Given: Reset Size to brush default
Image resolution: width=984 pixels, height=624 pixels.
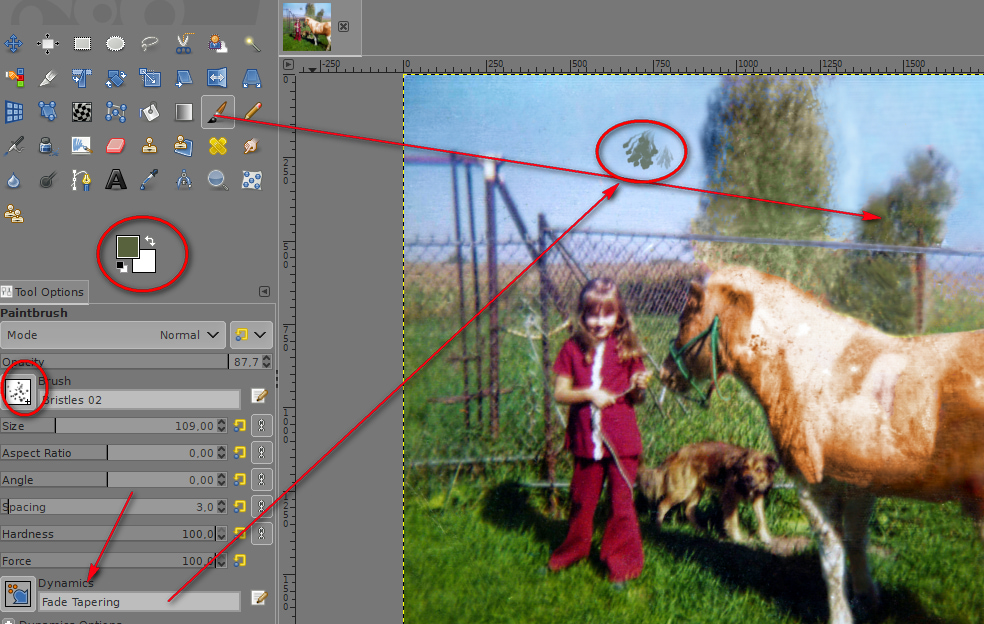Looking at the screenshot, I should 239,426.
